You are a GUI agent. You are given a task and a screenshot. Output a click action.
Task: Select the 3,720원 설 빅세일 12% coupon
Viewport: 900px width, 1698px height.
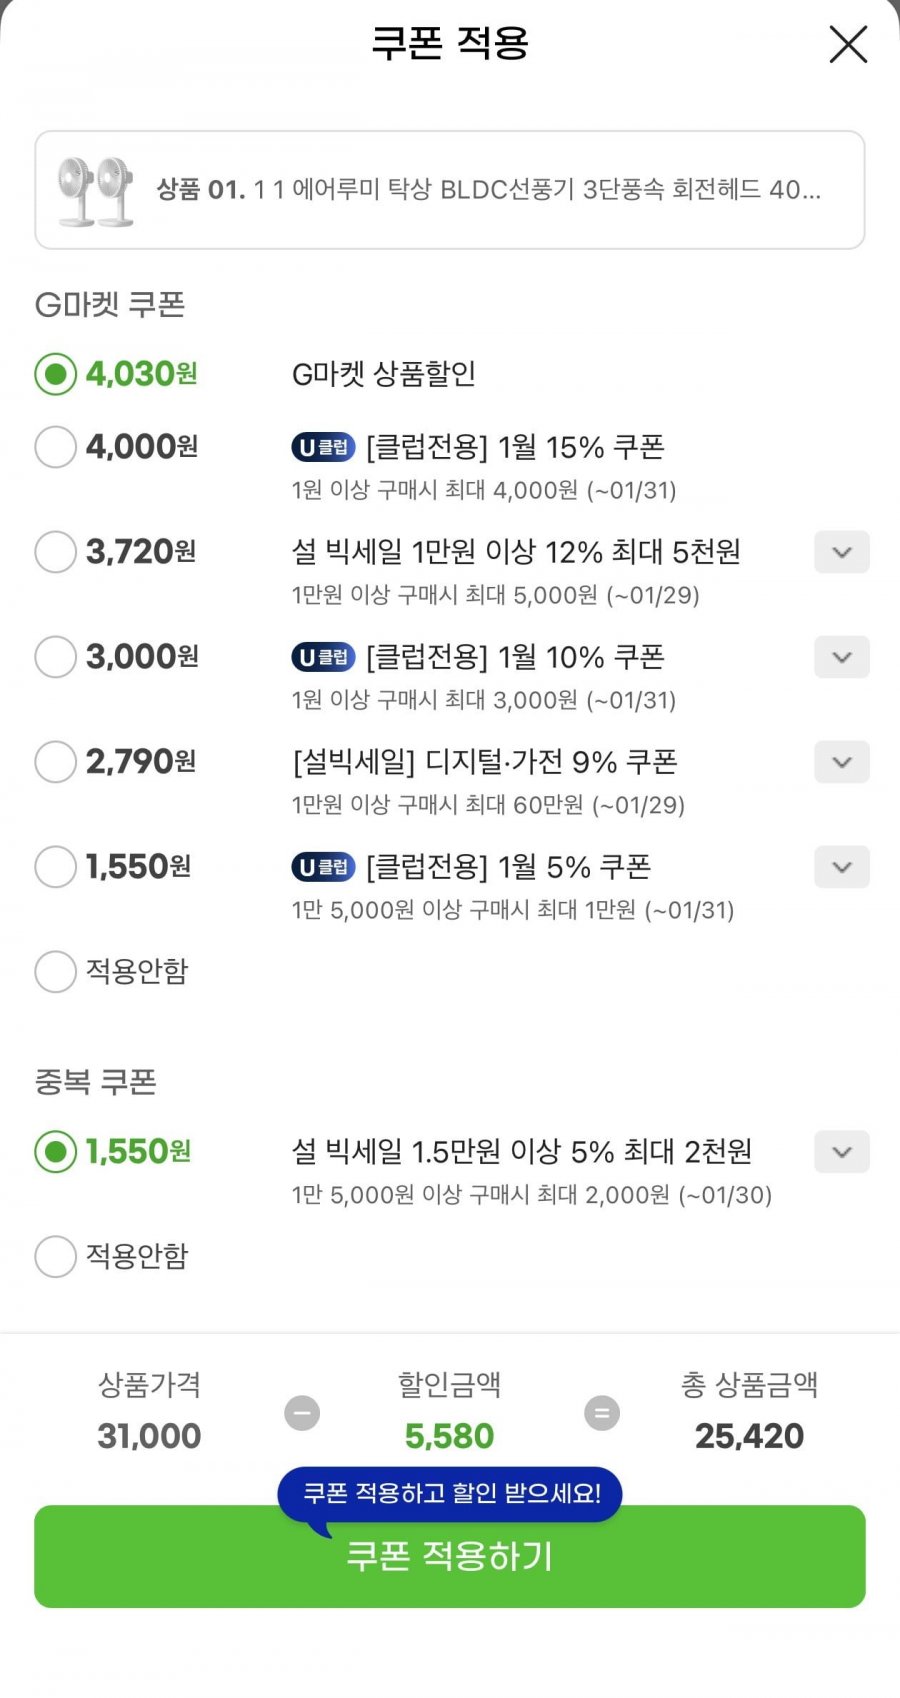56,552
